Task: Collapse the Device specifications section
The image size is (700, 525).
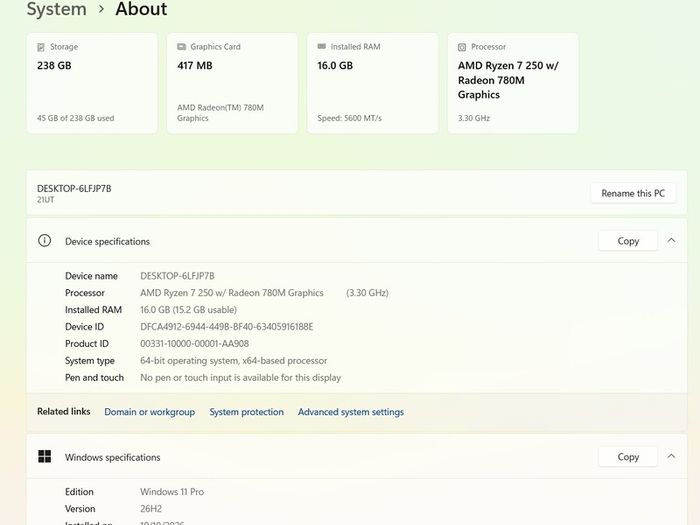Action: coord(671,241)
